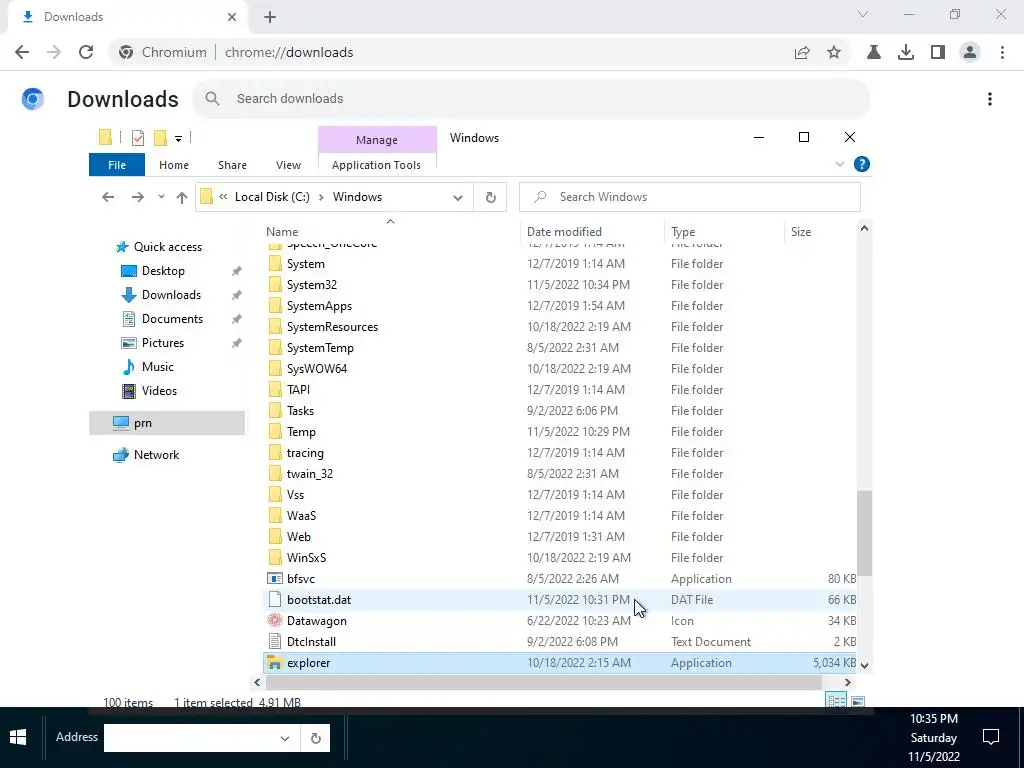Image resolution: width=1024 pixels, height=768 pixels.
Task: Open the Share ribbon tab
Action: point(232,165)
